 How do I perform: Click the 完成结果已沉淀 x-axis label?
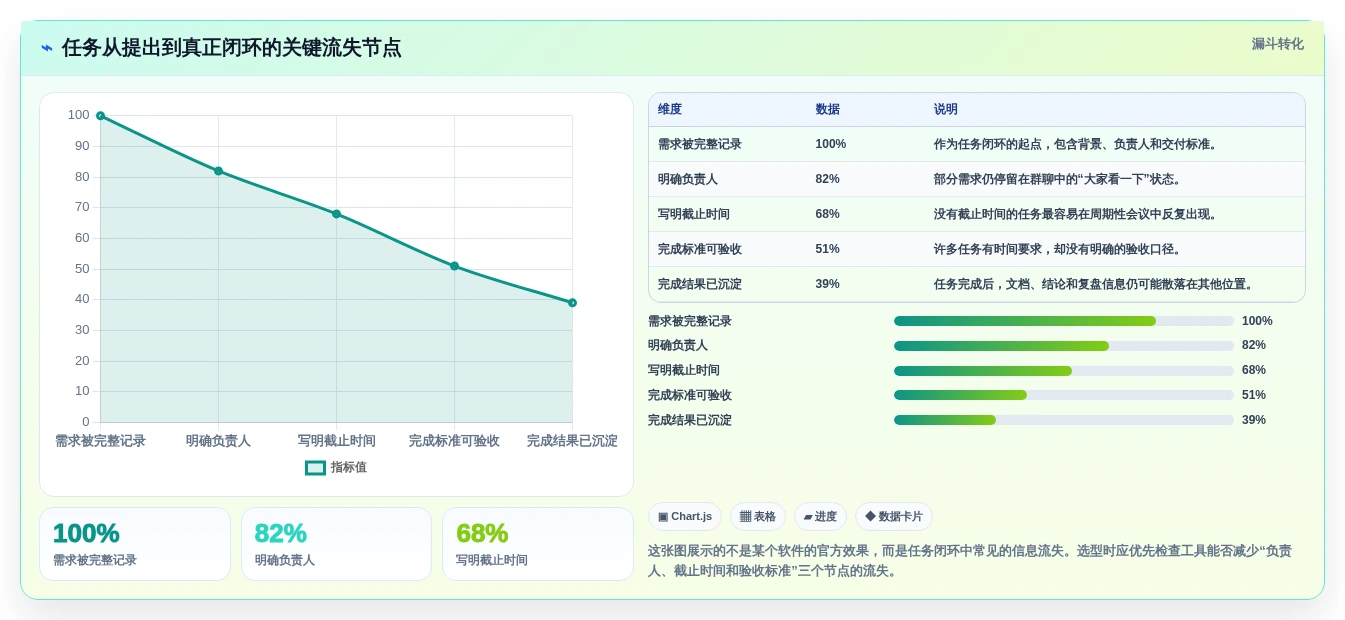pos(572,441)
